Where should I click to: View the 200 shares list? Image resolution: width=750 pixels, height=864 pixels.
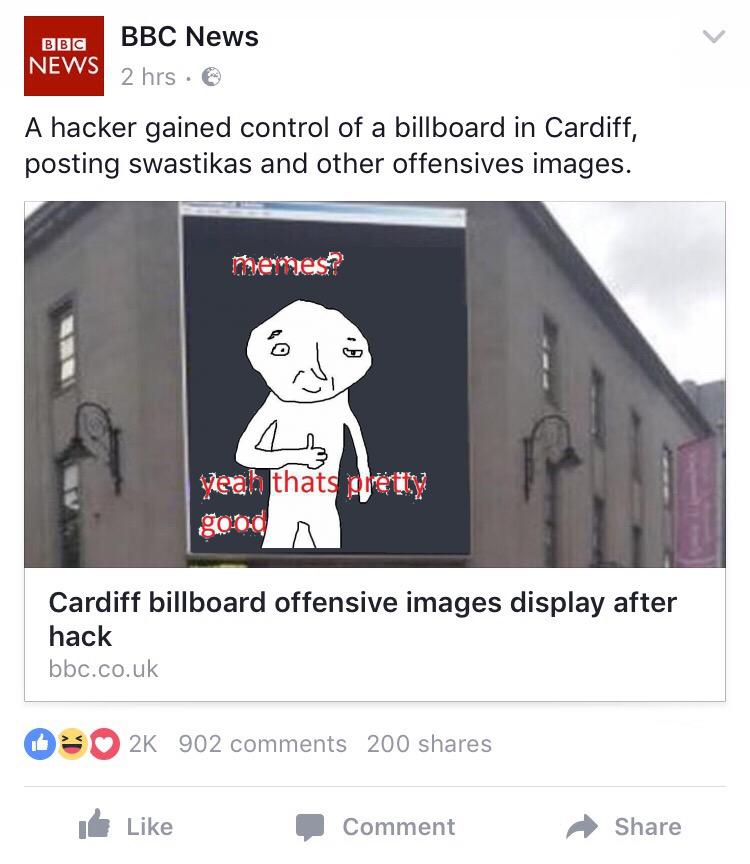coord(429,744)
